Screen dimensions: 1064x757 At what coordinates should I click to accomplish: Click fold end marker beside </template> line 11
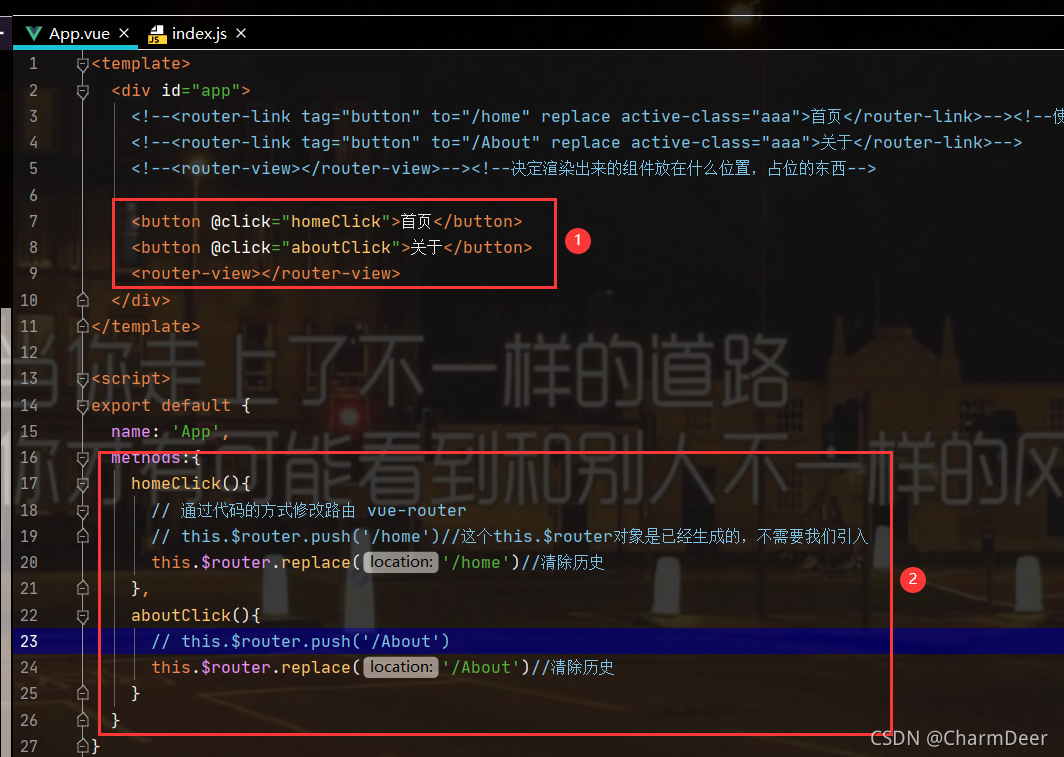point(83,326)
